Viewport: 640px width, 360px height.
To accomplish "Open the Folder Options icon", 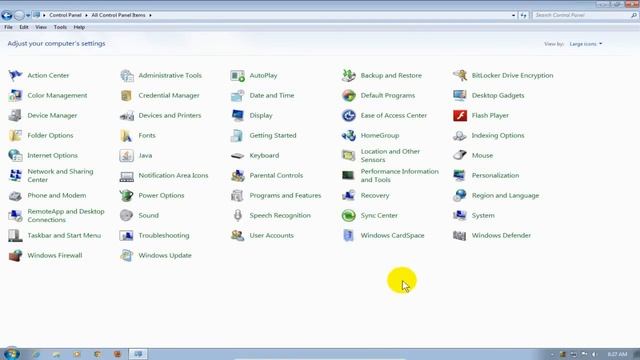I will [x=15, y=136].
